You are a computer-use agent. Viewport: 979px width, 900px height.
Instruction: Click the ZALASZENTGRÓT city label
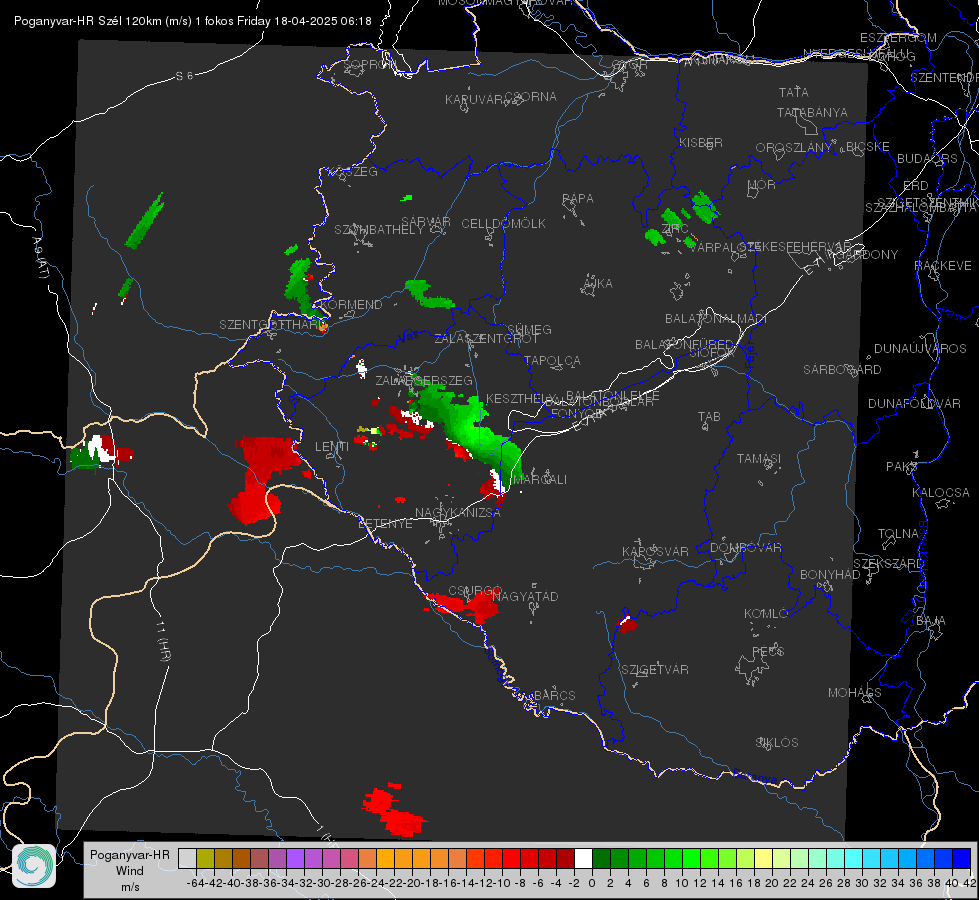[x=486, y=339]
